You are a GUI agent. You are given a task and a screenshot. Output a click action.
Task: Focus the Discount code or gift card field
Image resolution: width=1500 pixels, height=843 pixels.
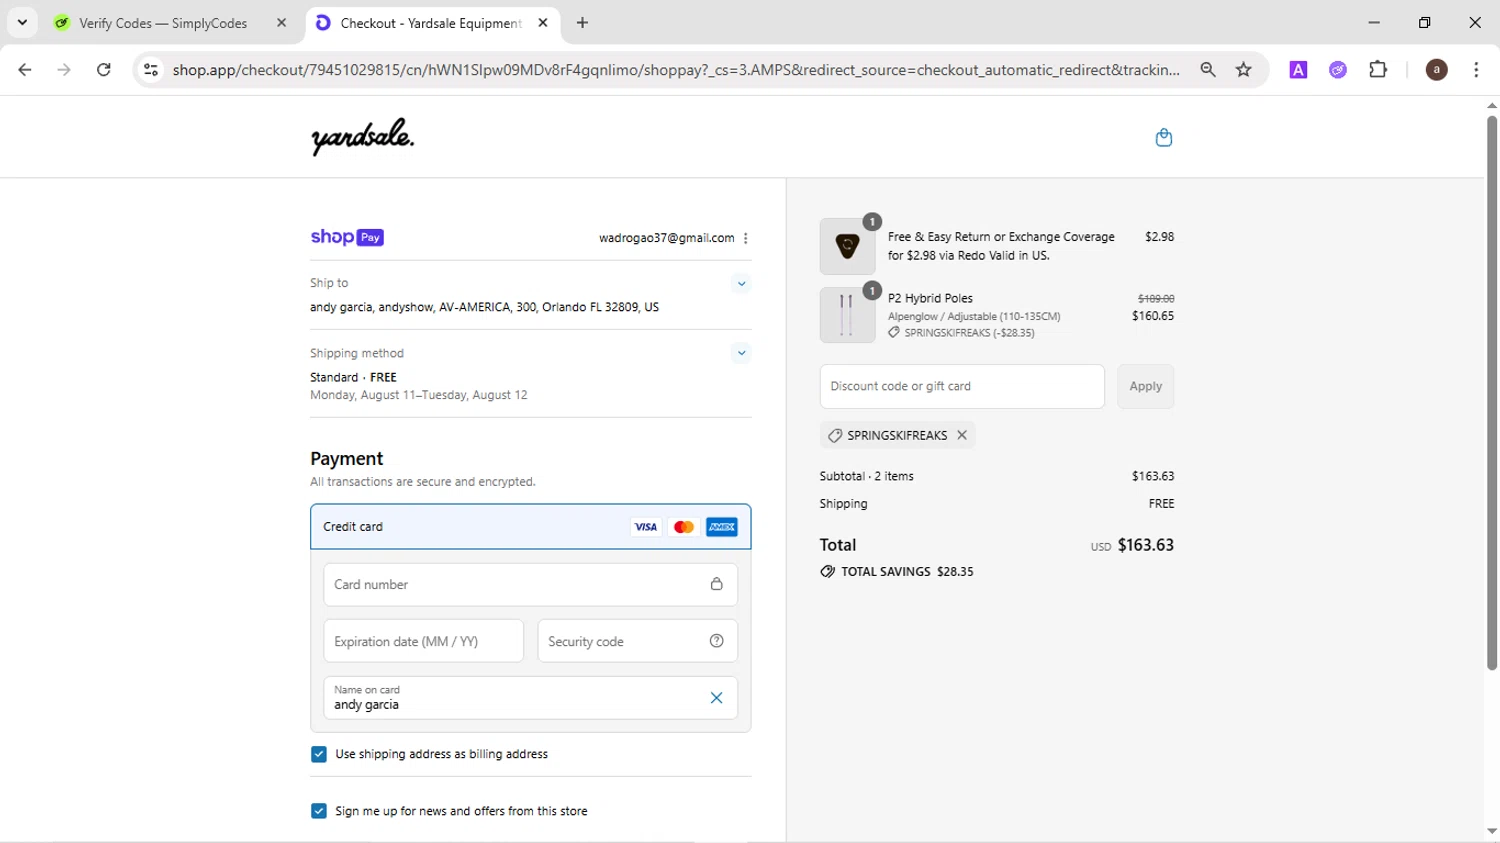pos(962,386)
